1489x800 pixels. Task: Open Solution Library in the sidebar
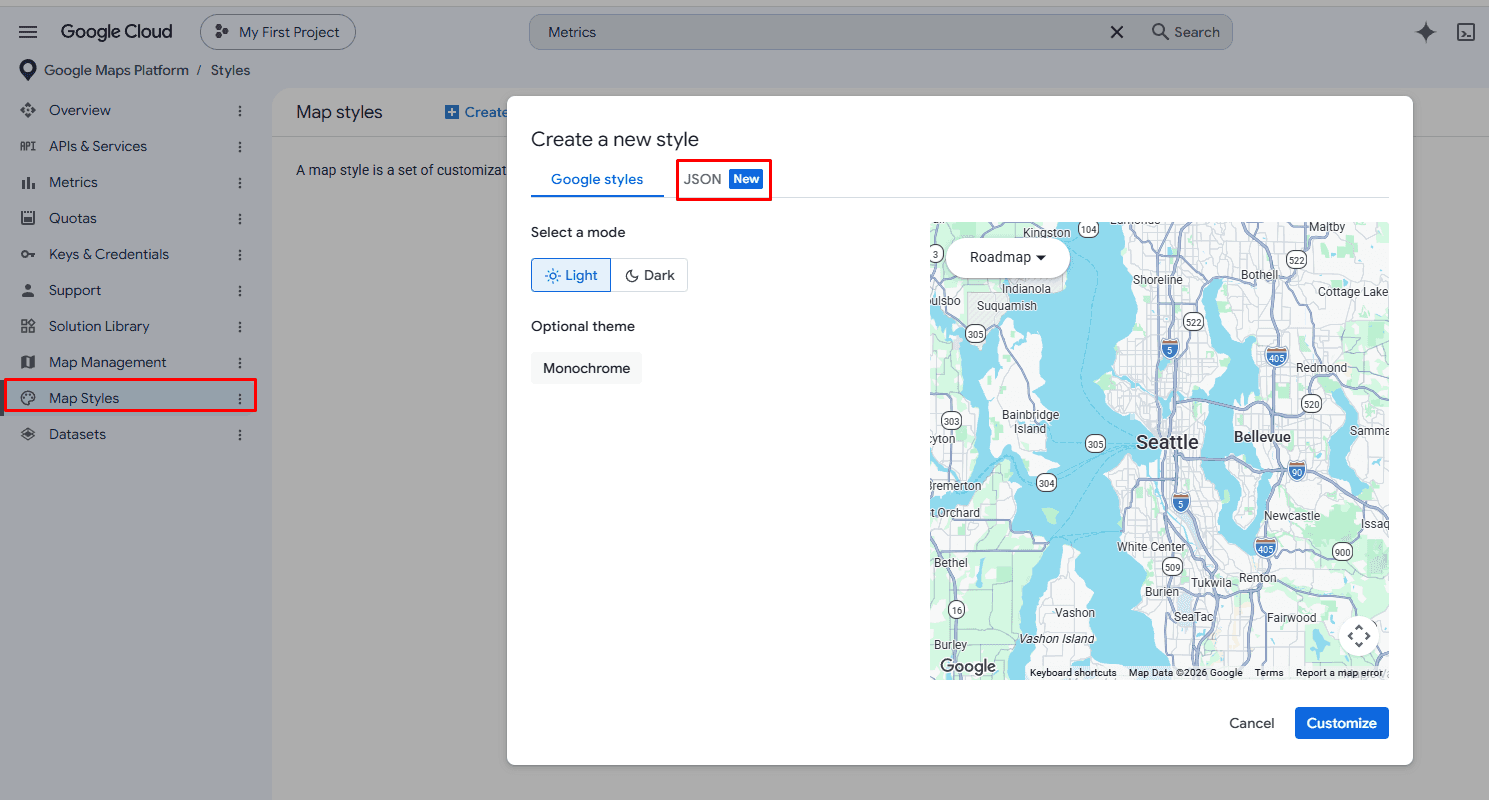[99, 326]
